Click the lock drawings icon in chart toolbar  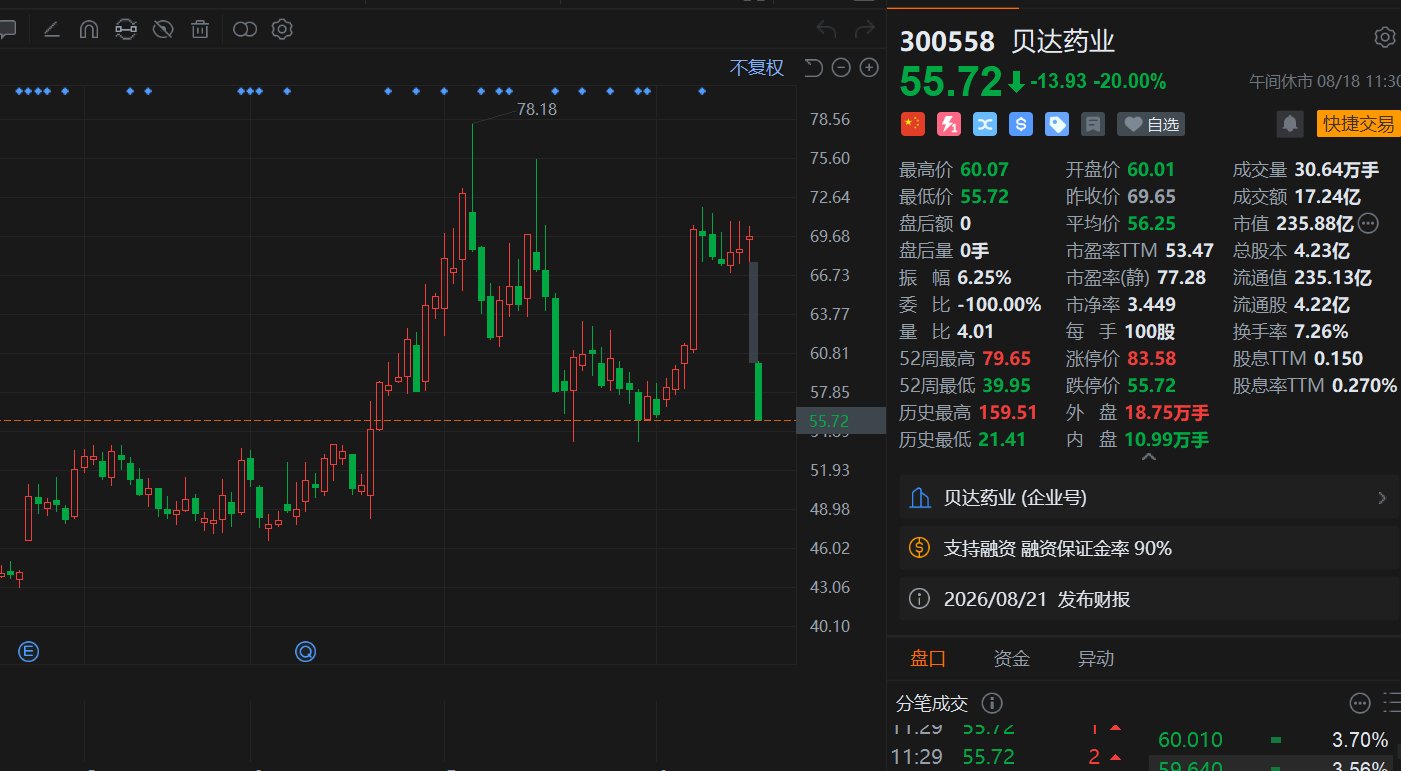(126, 30)
